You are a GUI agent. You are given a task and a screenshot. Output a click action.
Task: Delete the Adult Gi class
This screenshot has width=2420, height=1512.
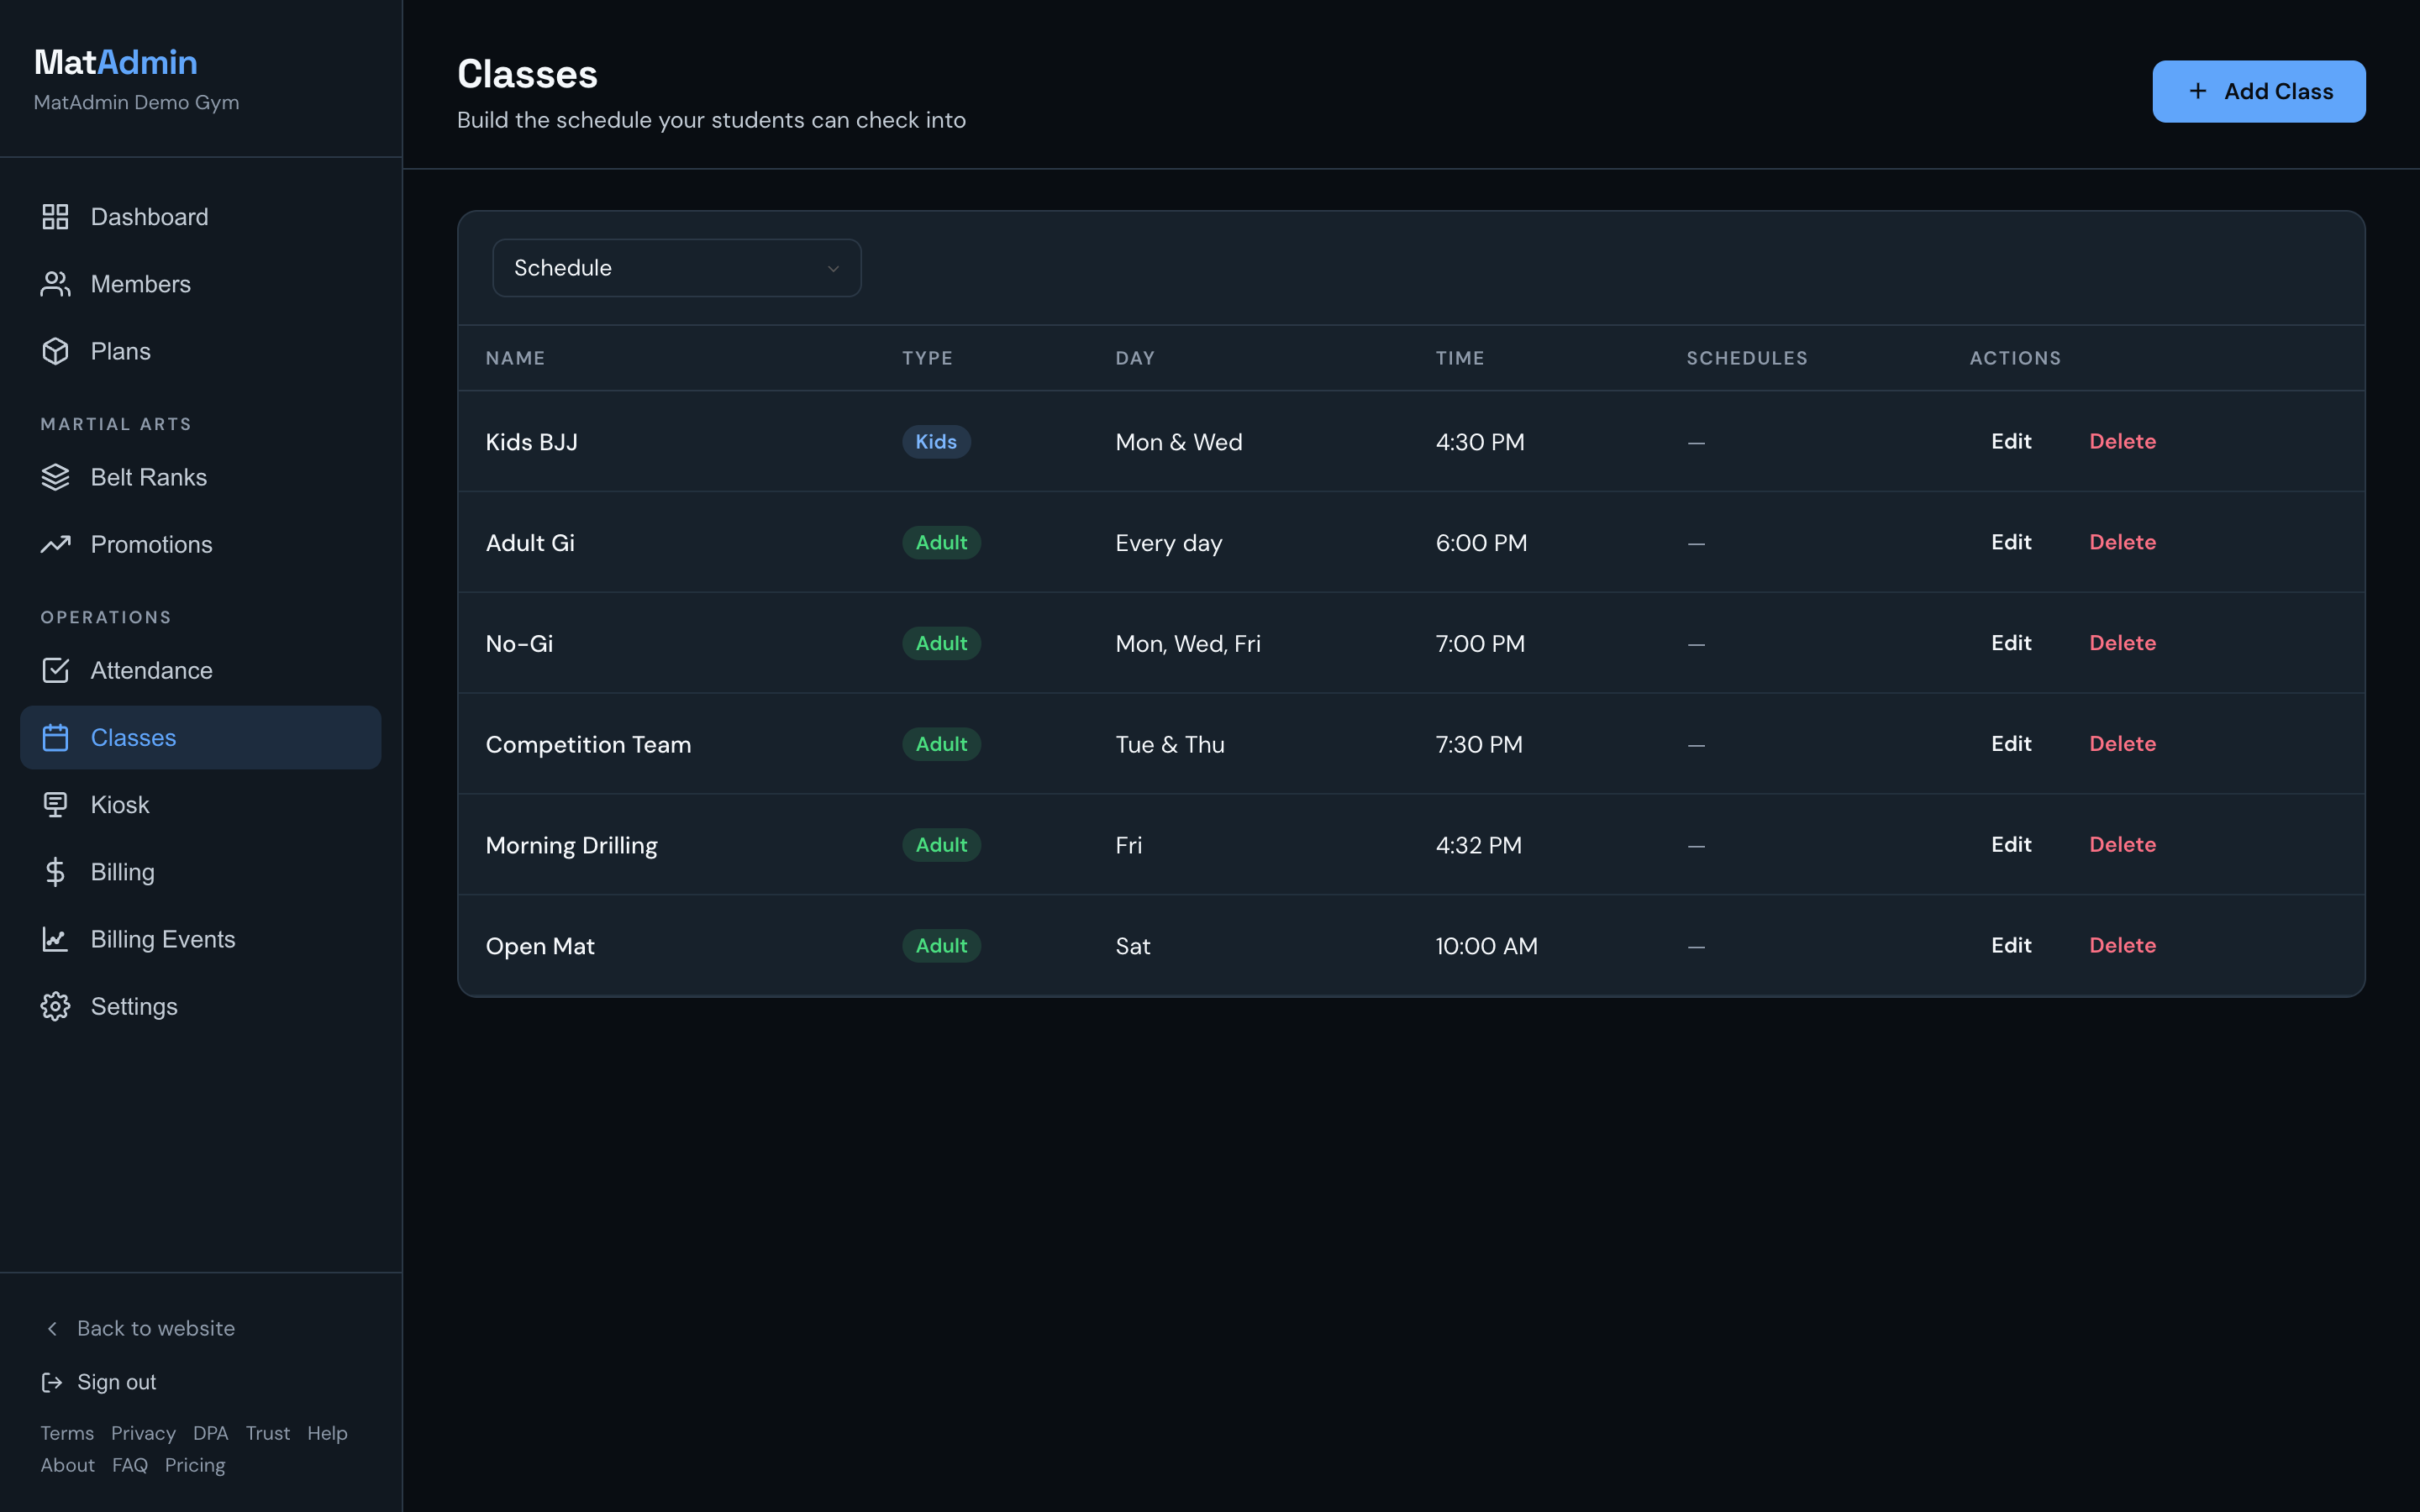point(2122,542)
